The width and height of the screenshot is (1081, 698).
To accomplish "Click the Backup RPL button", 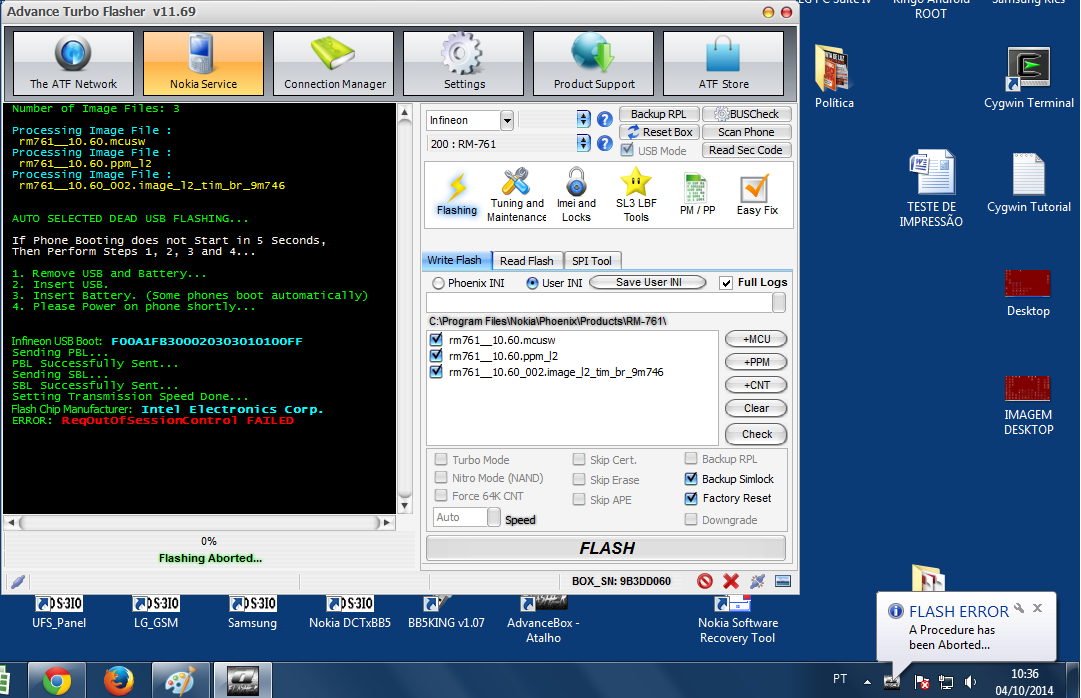I will coord(658,114).
